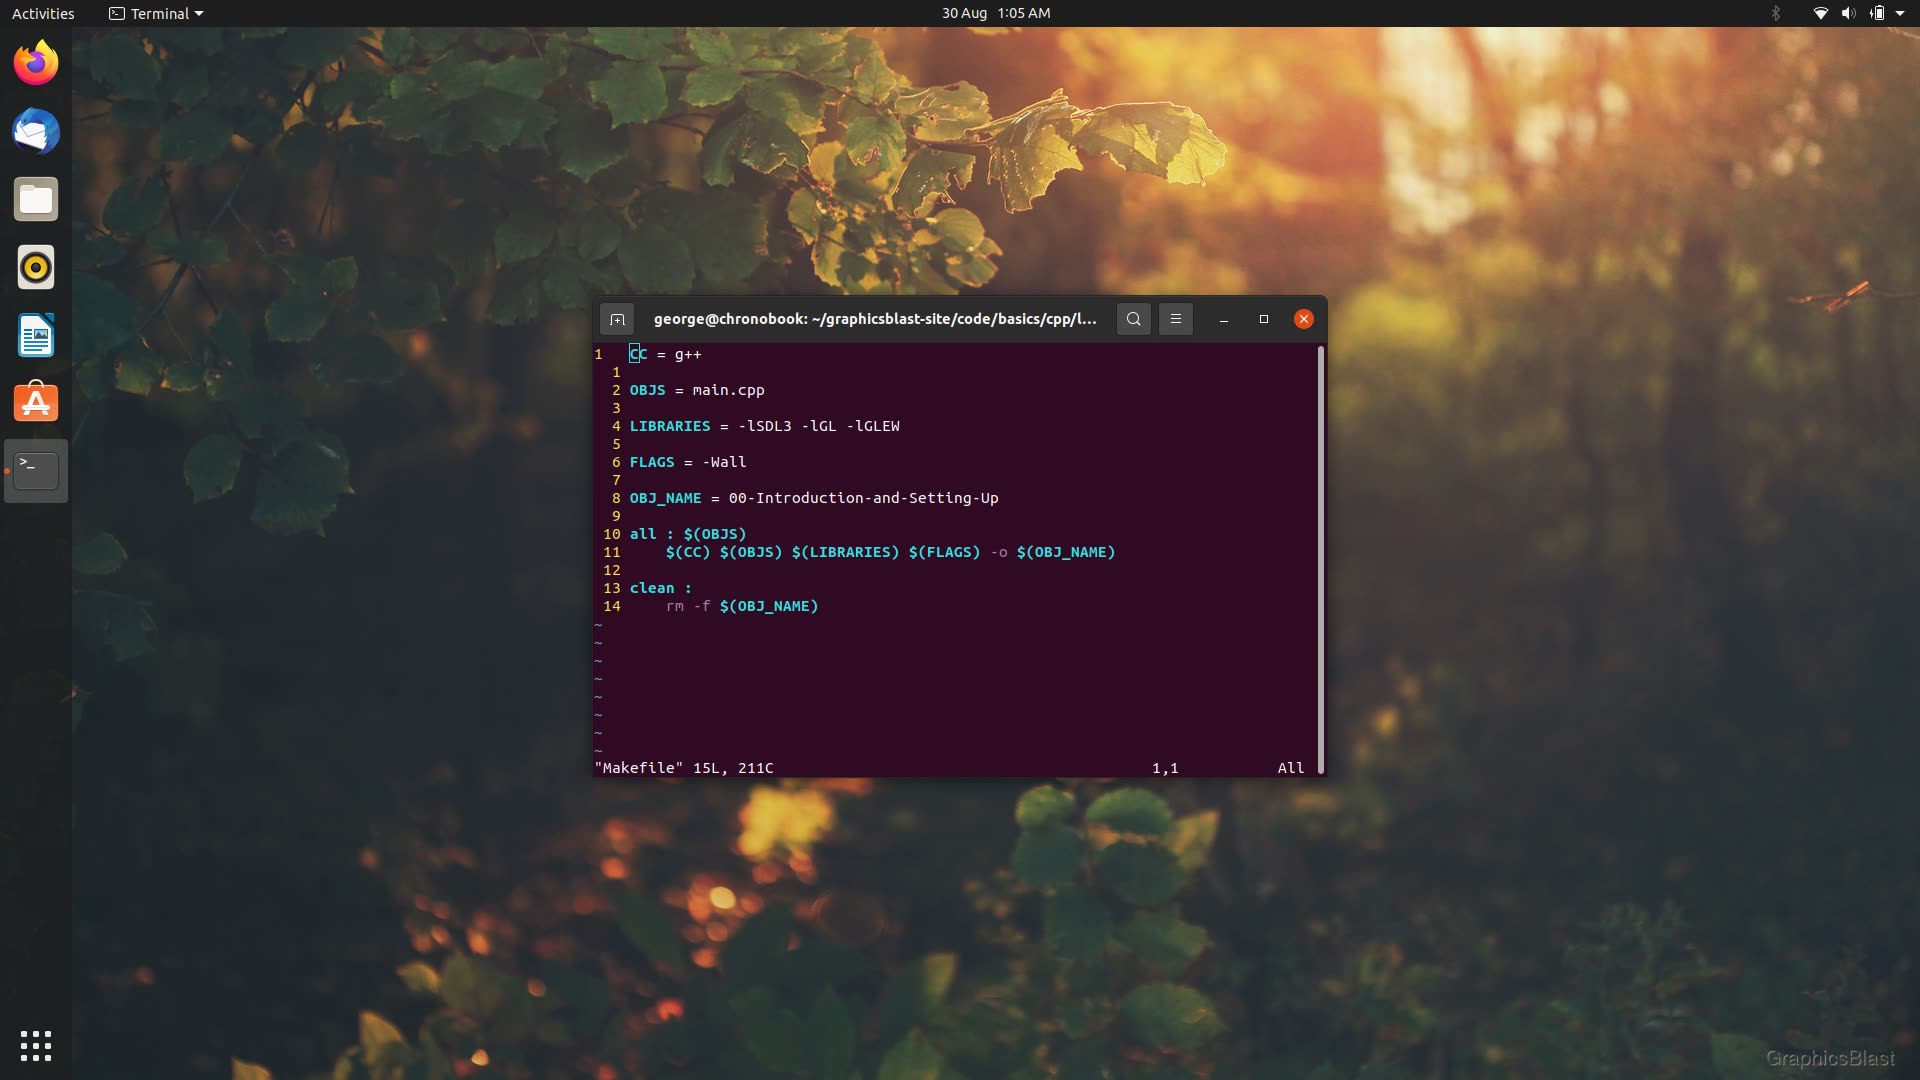Click '-lGLEW' in the libraries line
This screenshot has height=1080, width=1920.
click(873, 426)
